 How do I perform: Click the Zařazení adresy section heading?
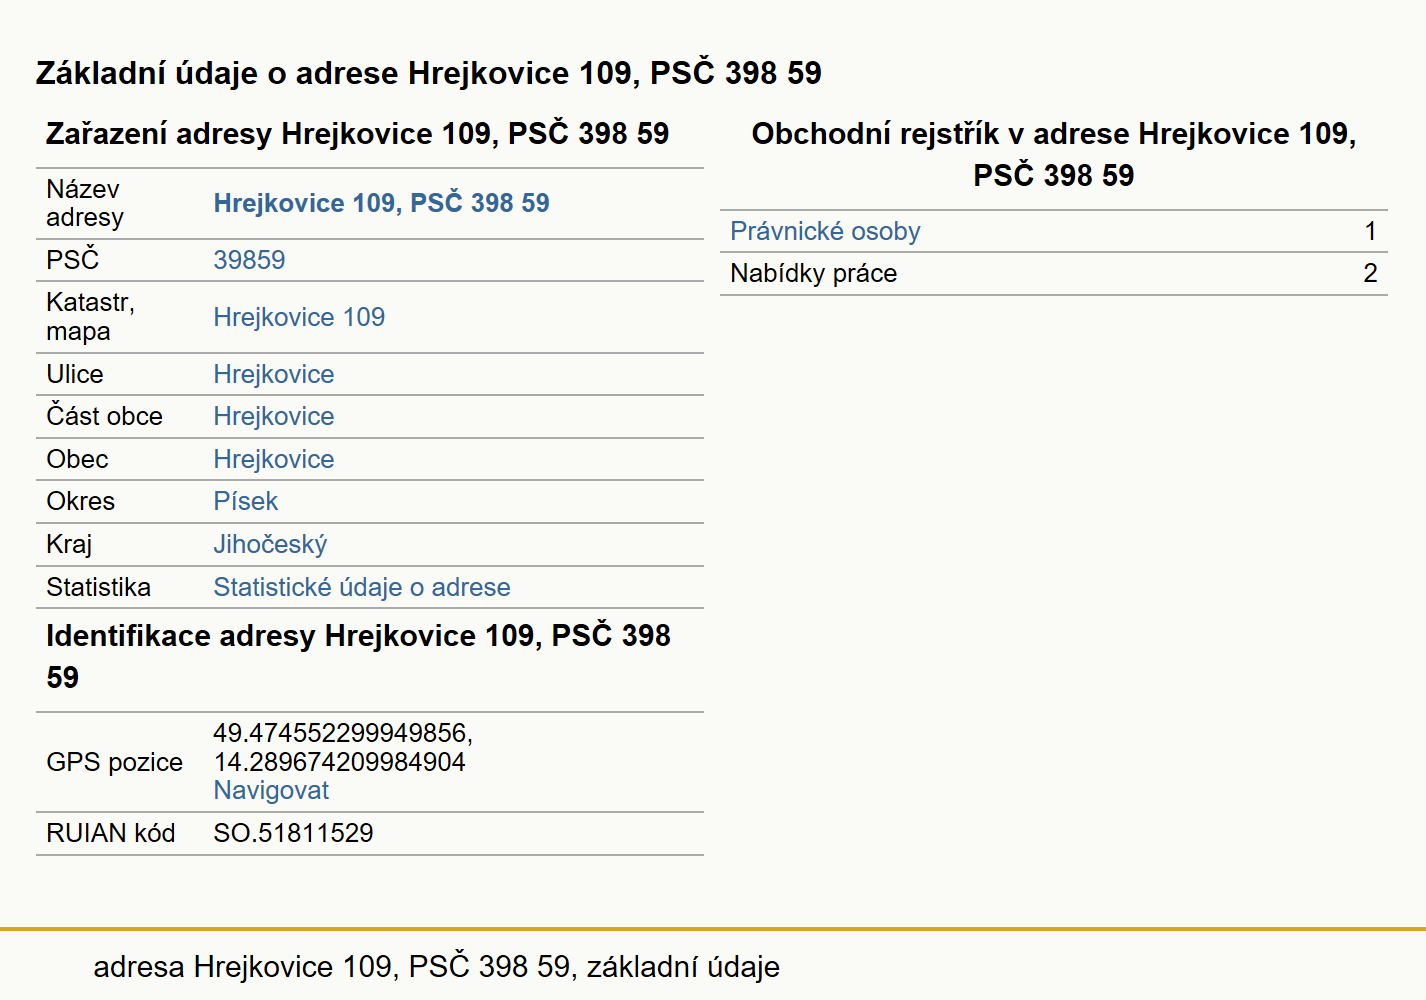[x=358, y=134]
